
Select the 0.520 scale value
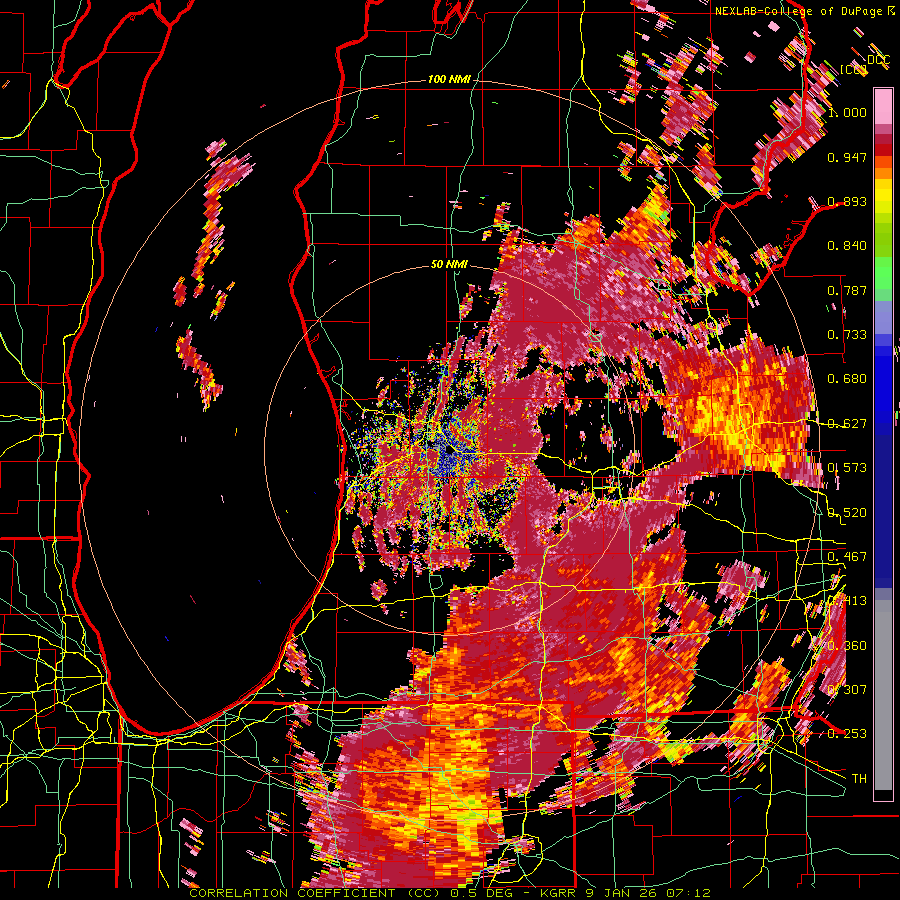click(847, 513)
